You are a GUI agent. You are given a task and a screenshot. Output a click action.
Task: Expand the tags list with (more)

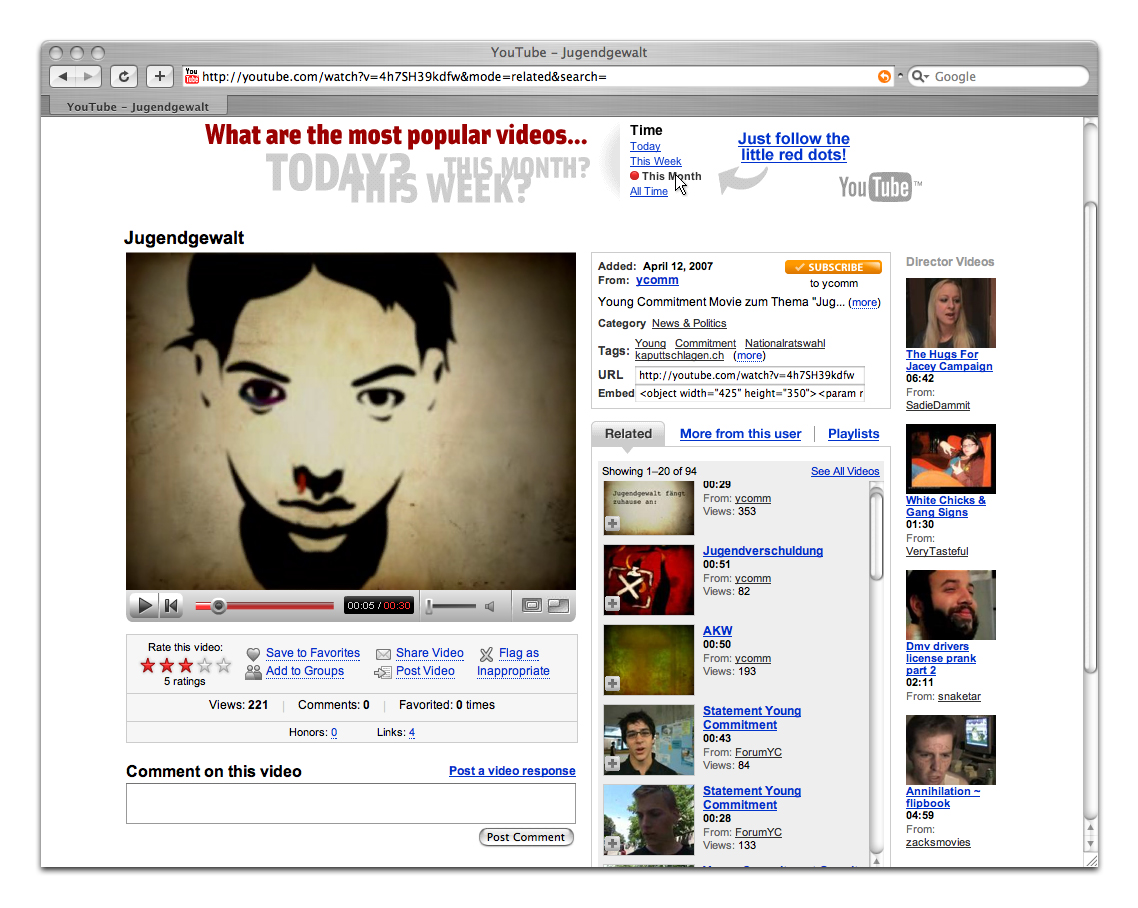pos(750,356)
